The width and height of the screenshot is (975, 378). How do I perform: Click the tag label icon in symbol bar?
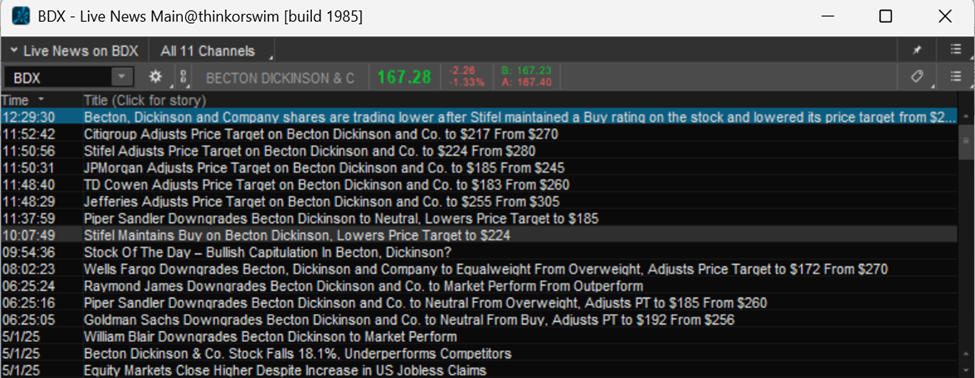(x=917, y=76)
